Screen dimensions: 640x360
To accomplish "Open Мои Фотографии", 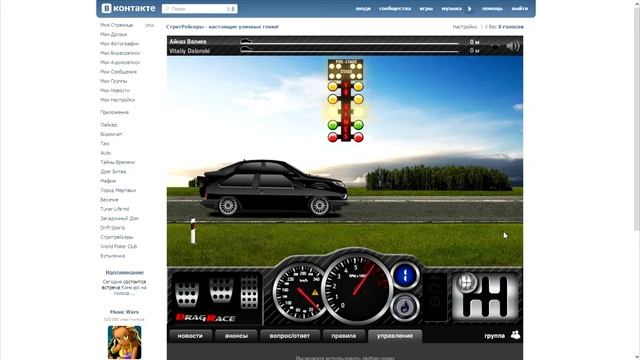I will 120,44.
